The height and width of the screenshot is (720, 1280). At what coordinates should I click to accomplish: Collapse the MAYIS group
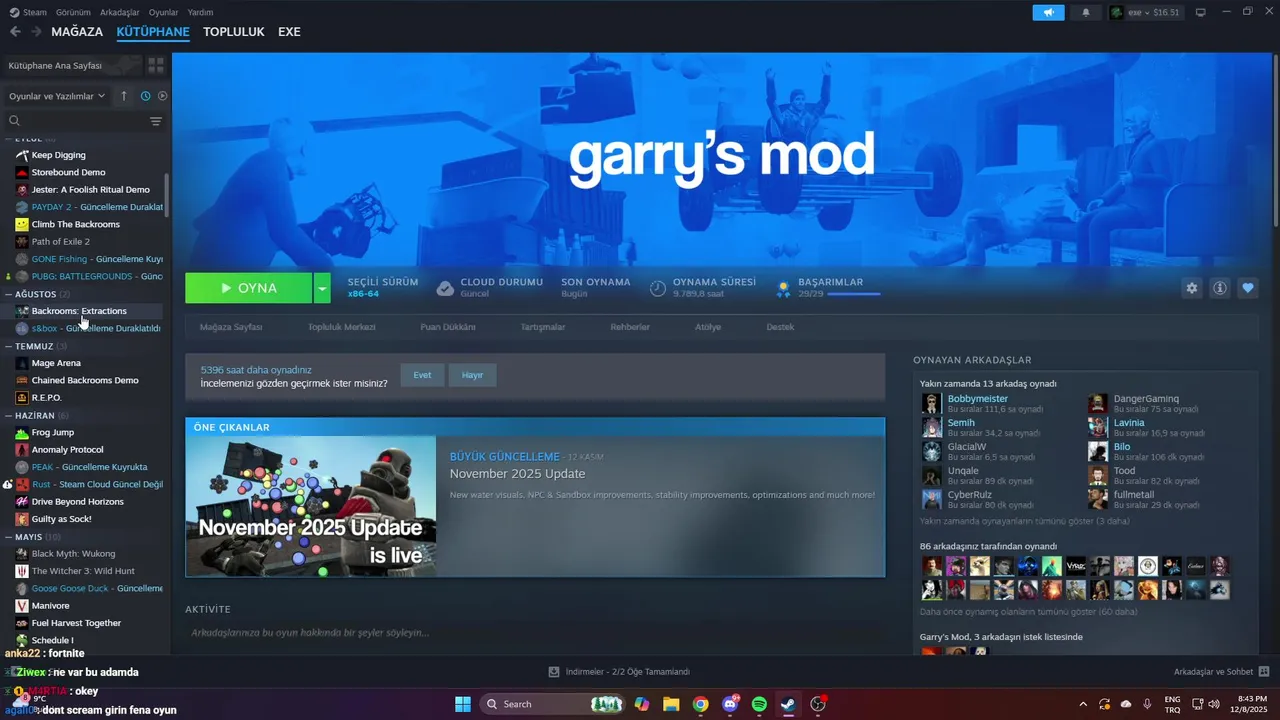coord(9,537)
